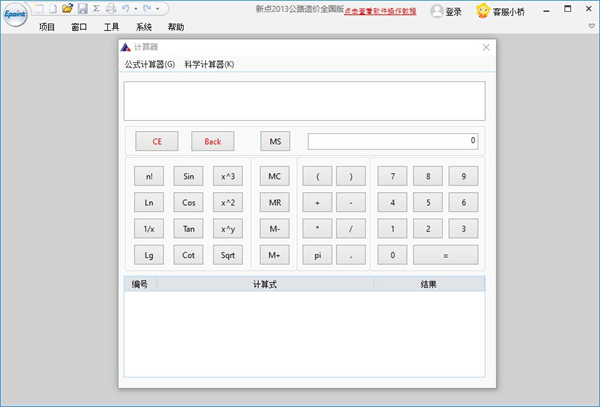The height and width of the screenshot is (407, 600).
Task: Click the undo arrow icon
Action: [x=126, y=8]
